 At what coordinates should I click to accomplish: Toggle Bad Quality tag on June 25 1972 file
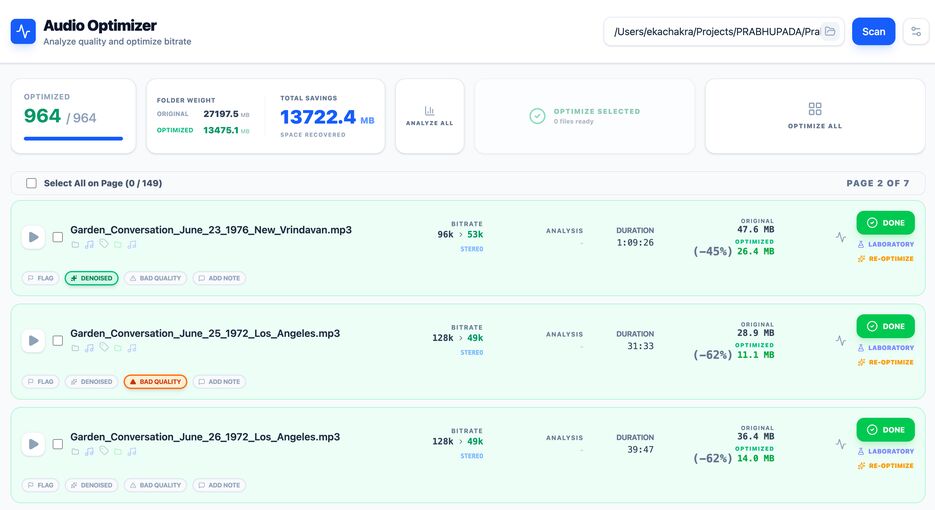point(155,382)
